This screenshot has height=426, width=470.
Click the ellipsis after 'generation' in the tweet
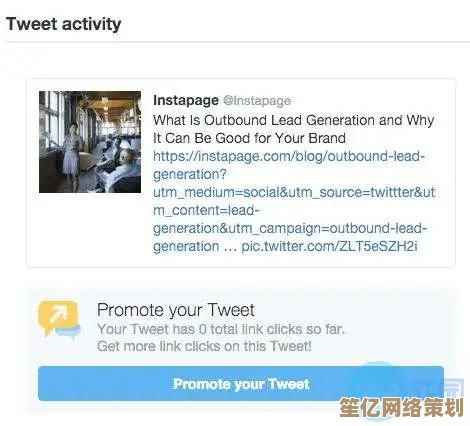pos(230,248)
